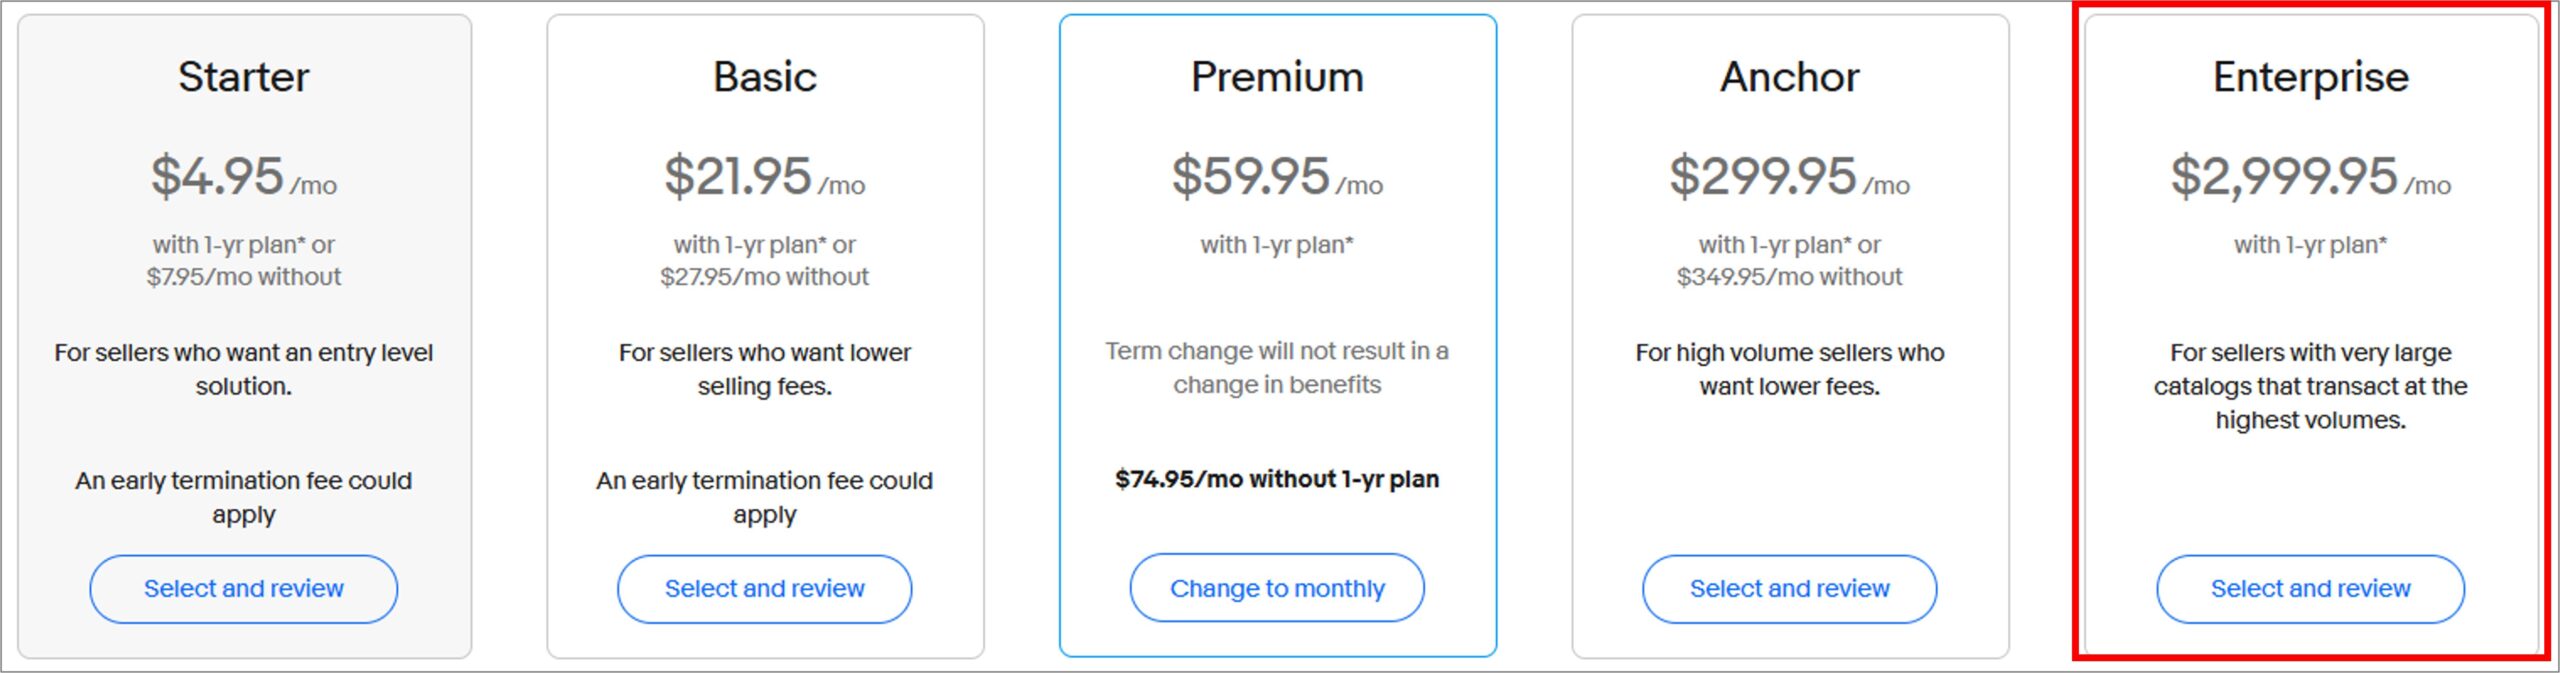Click the $59.95 /mo price
This screenshot has height=673, width=2560.
pos(1277,176)
